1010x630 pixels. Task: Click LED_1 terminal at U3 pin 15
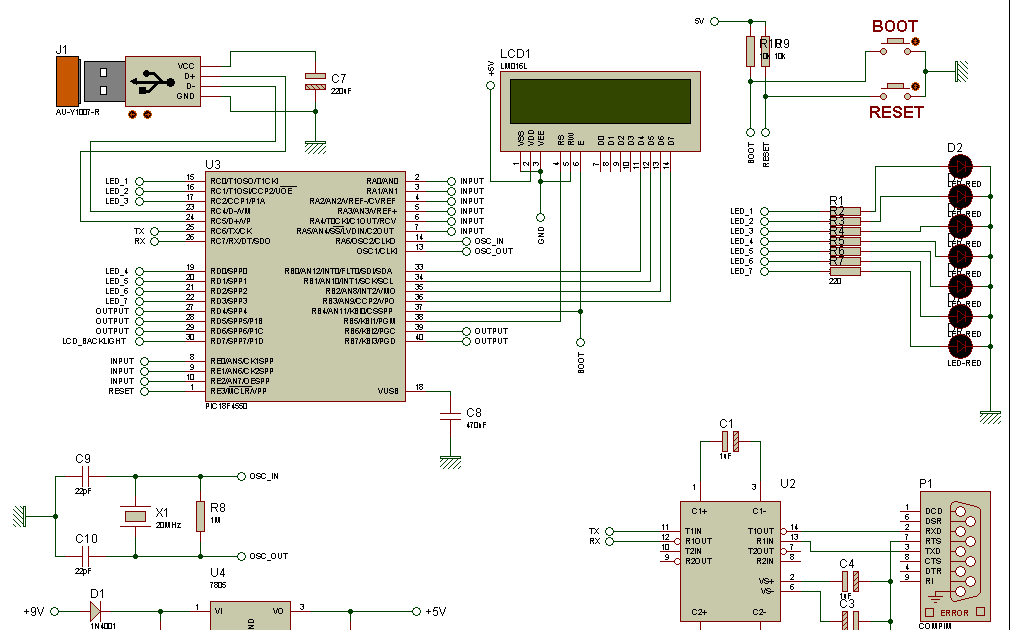[x=139, y=181]
